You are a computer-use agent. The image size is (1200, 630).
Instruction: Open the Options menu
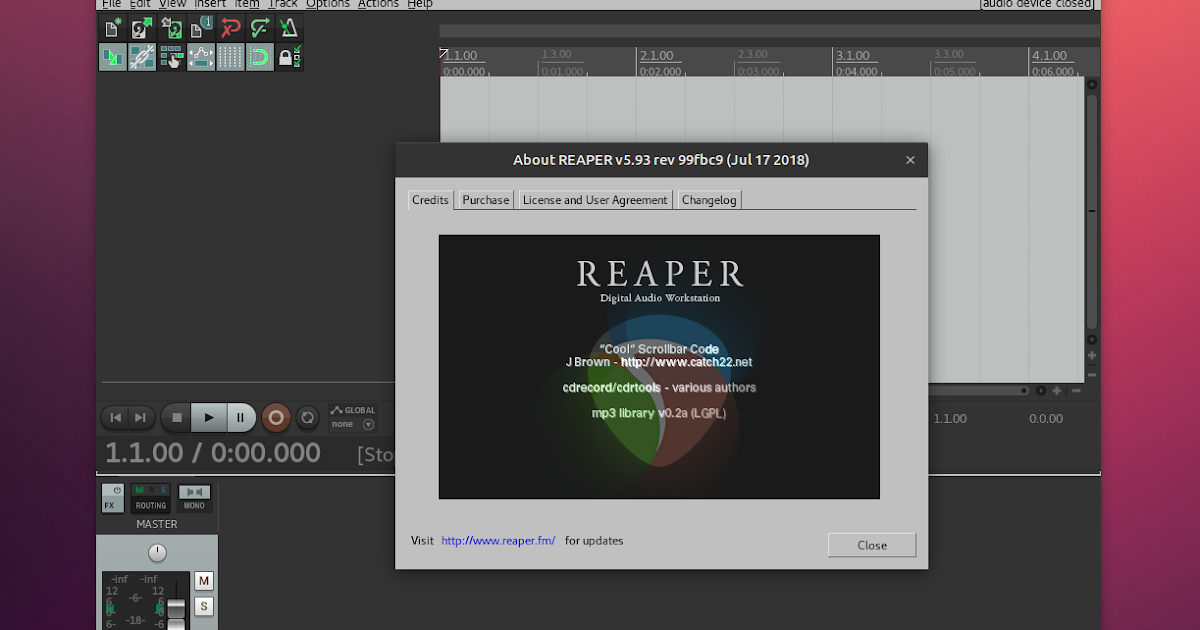(x=327, y=4)
